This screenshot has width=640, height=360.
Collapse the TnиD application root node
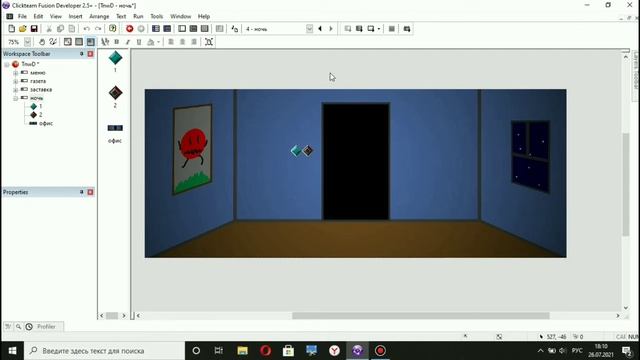[x=7, y=64]
